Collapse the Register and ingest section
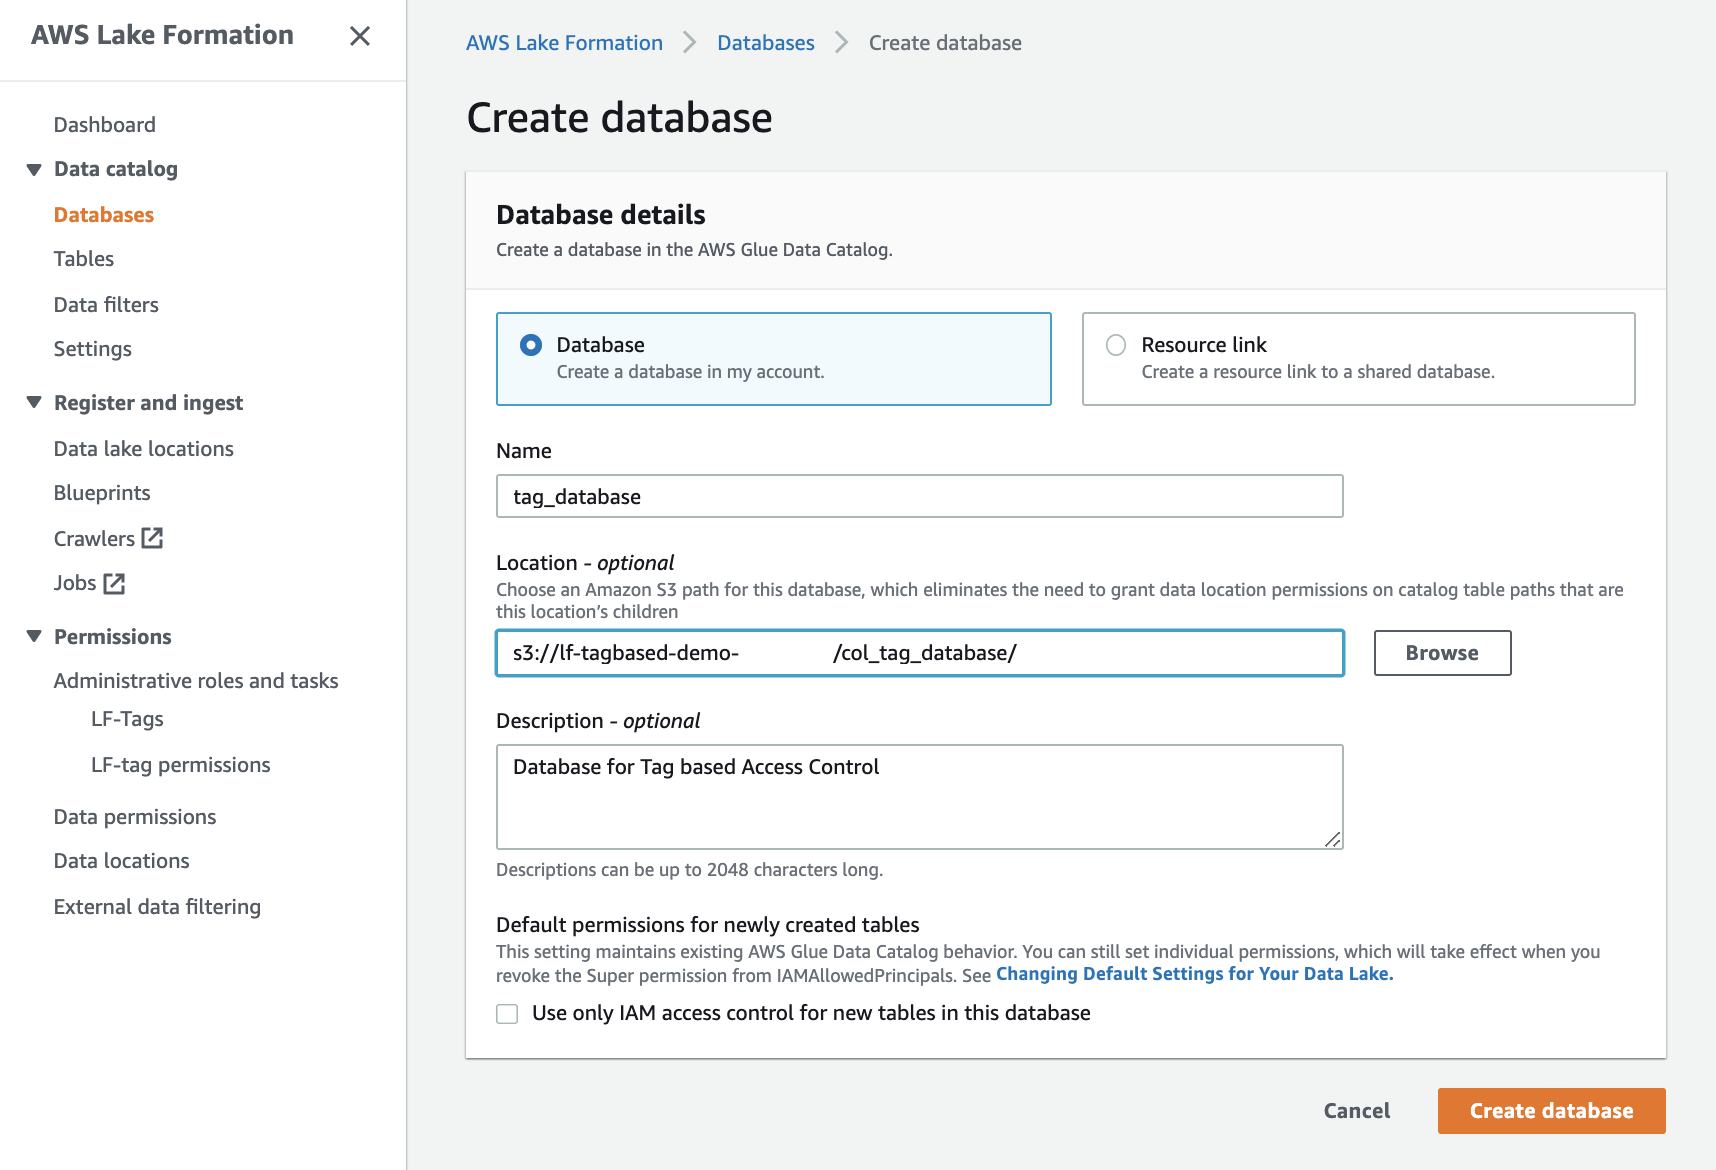This screenshot has height=1170, width=1716. click(x=34, y=402)
